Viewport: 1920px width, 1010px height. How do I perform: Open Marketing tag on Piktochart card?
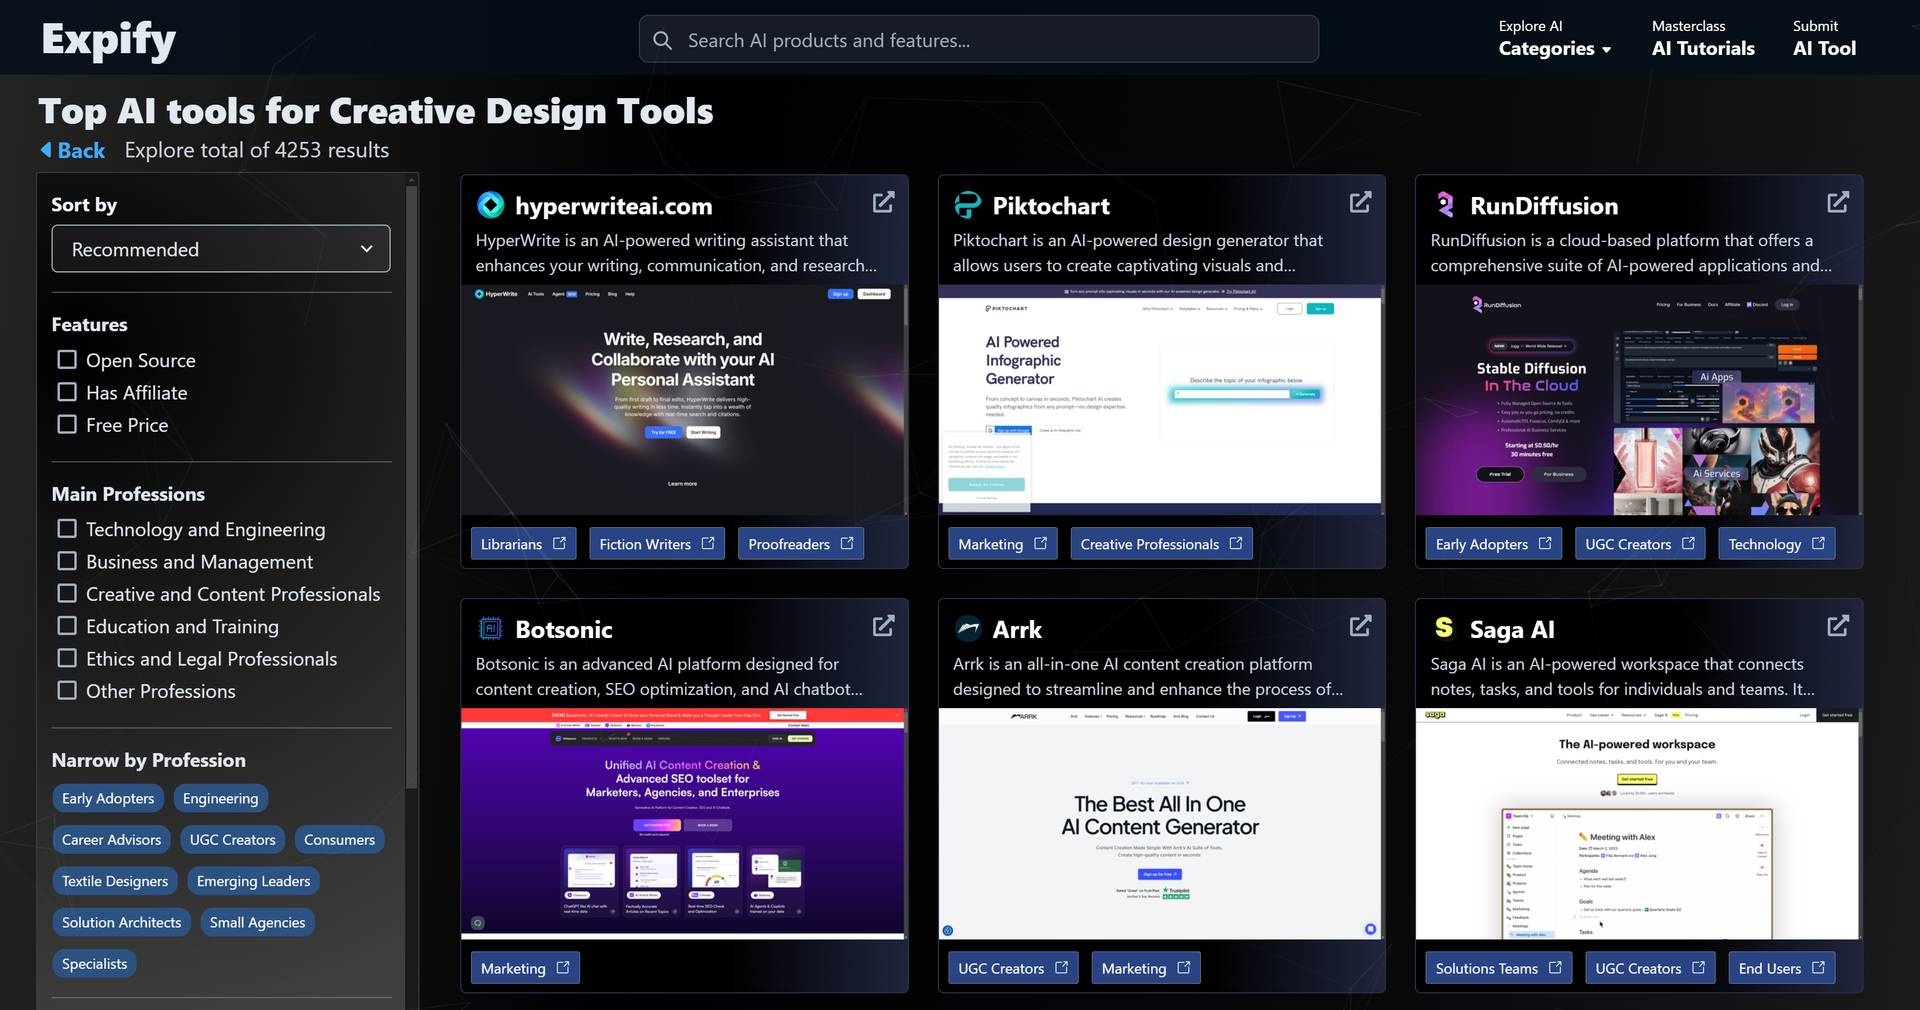tap(1002, 544)
